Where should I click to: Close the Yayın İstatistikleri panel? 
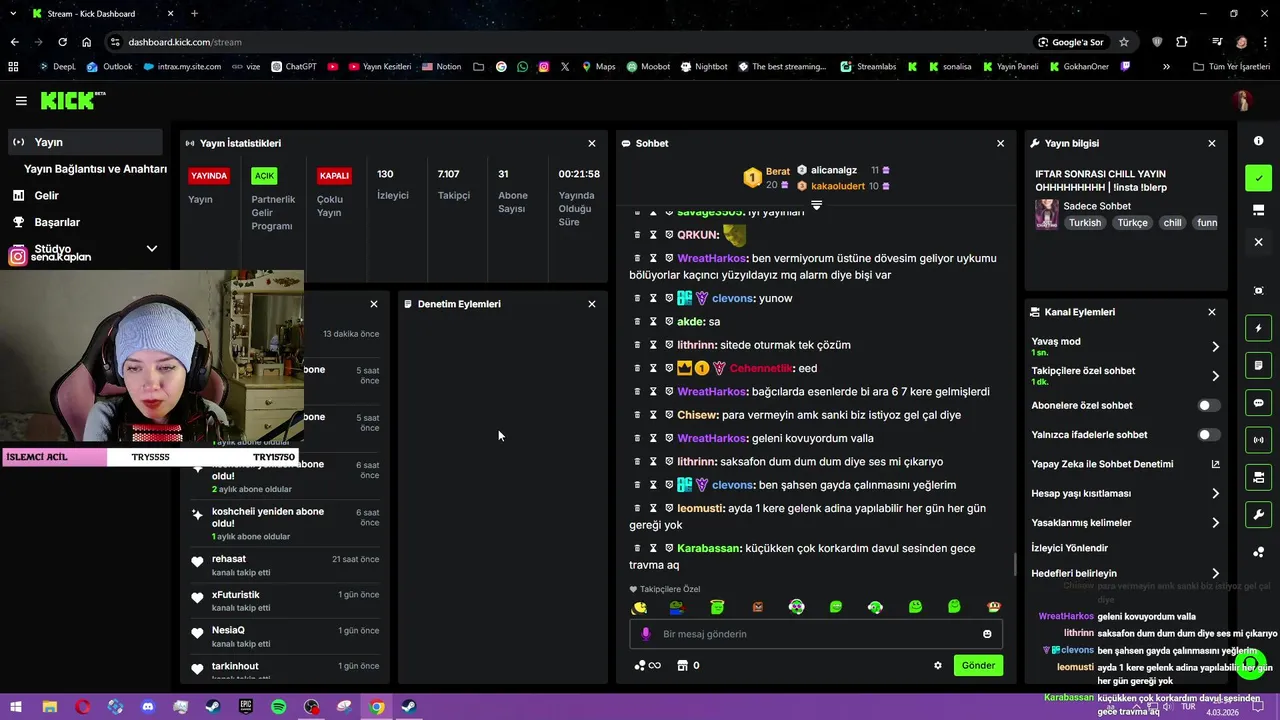[x=592, y=144]
